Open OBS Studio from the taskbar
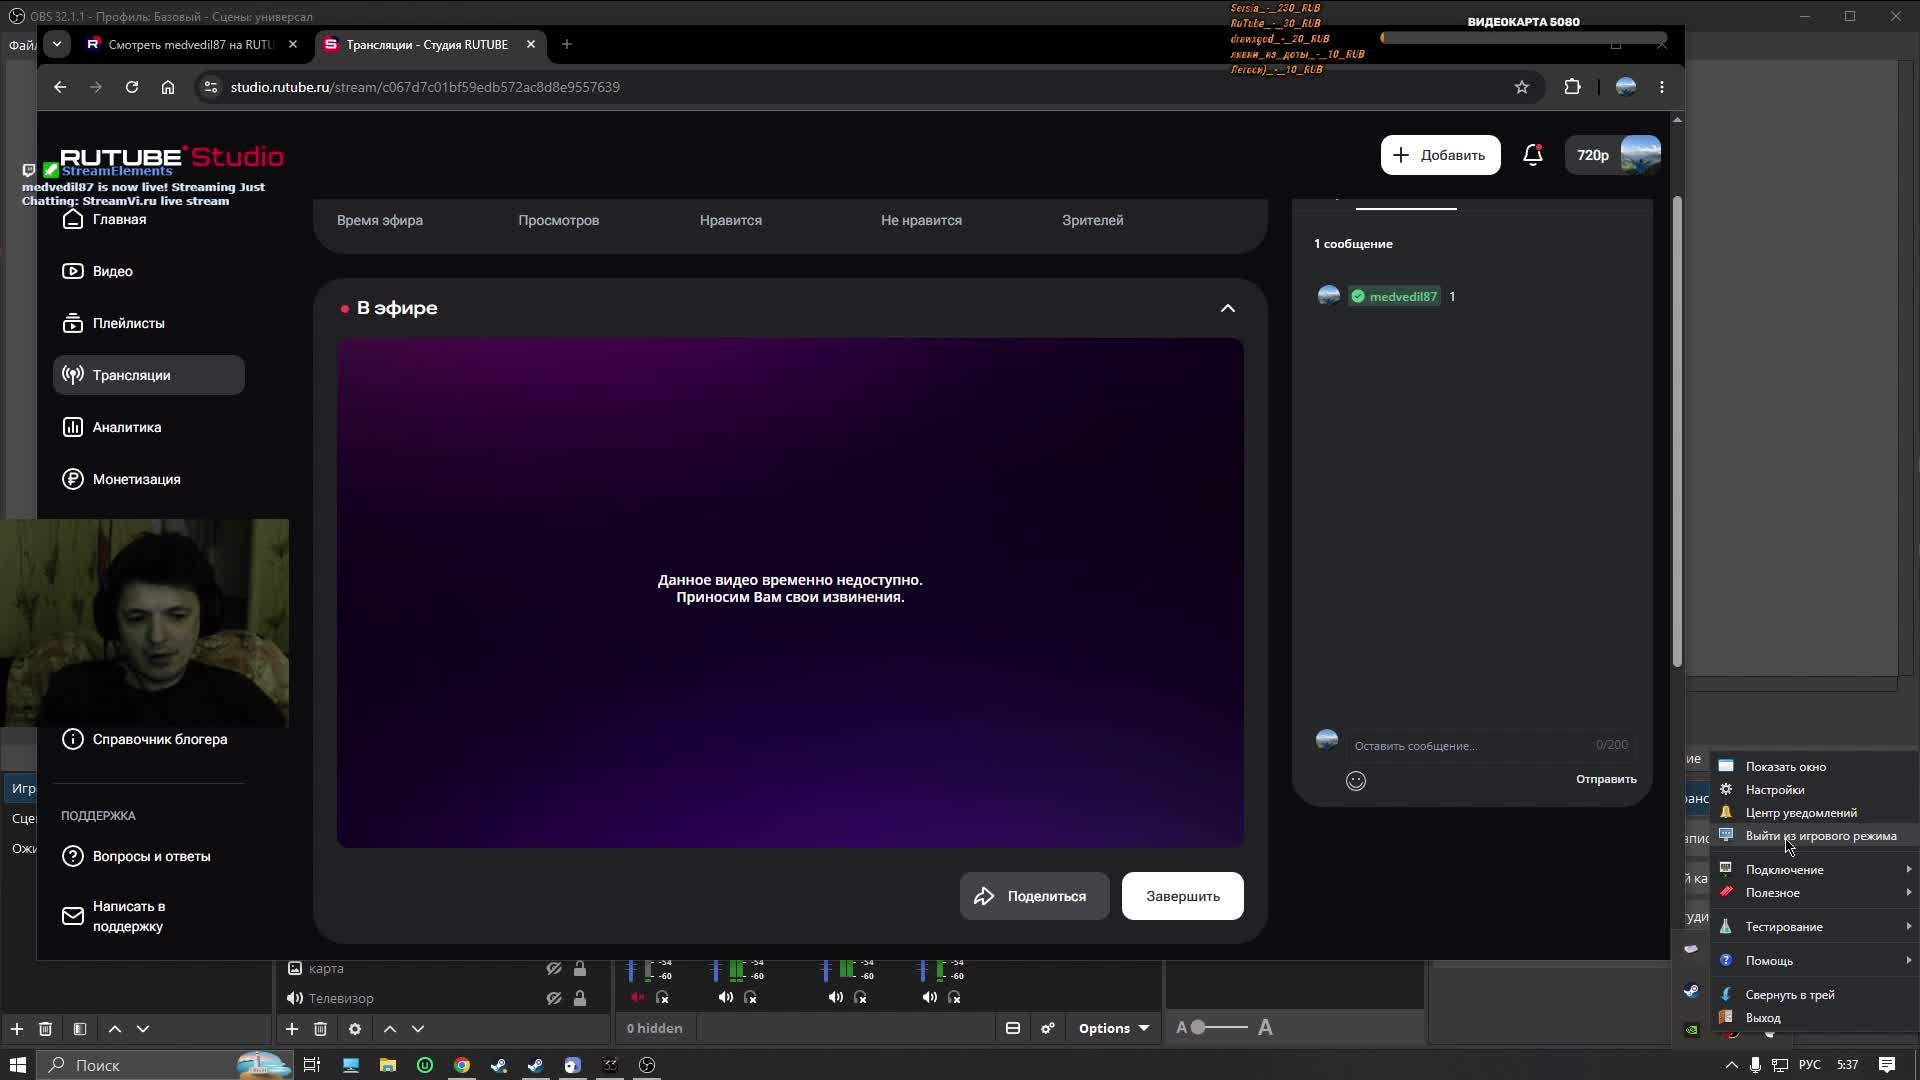The image size is (1920, 1080). [x=647, y=1065]
